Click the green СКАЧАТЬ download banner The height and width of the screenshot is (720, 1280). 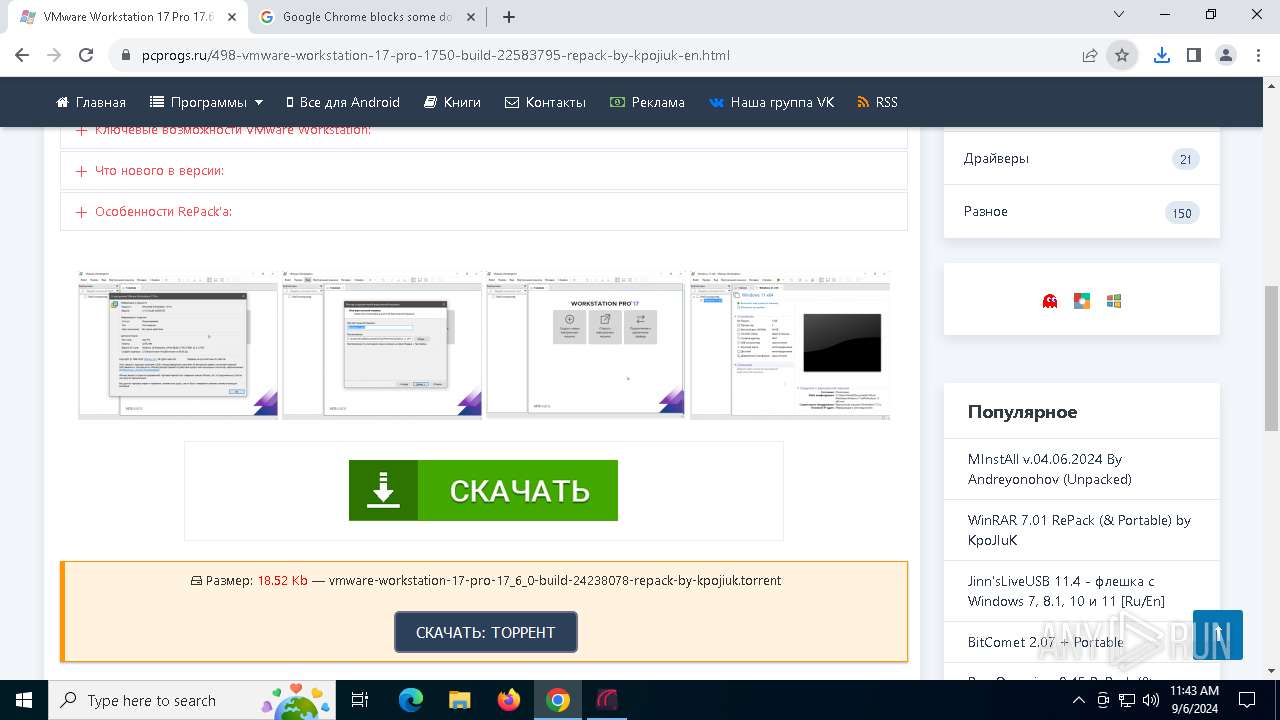[483, 490]
